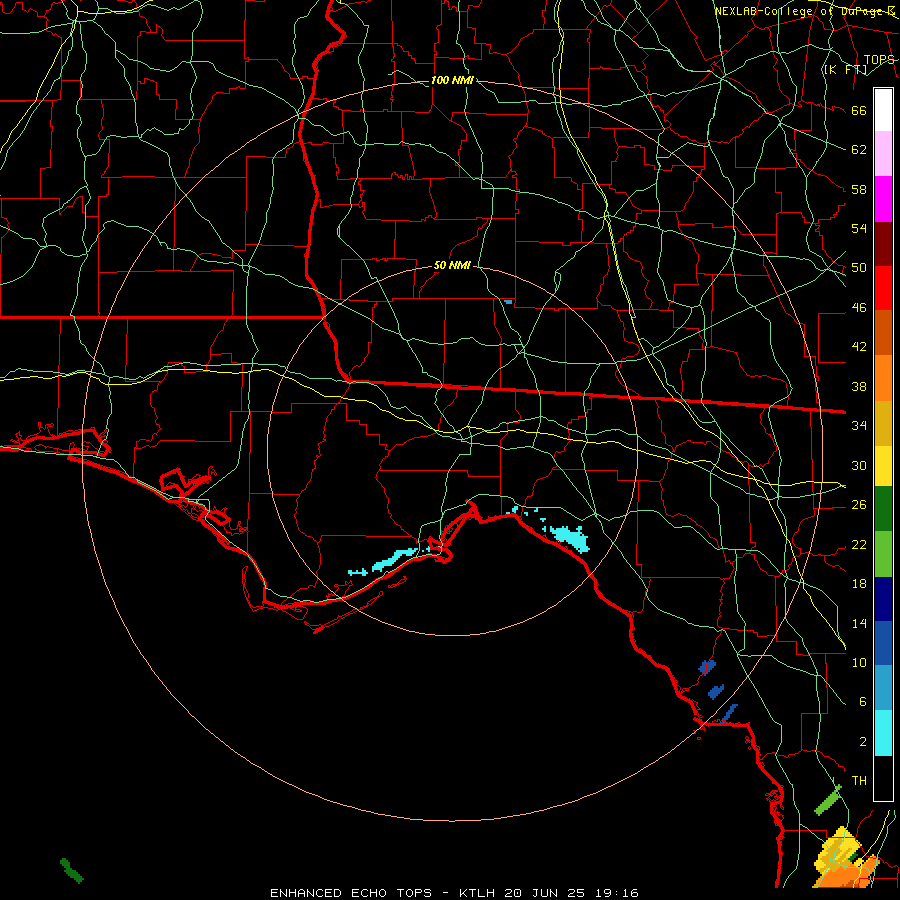Click the '2' legend value
The width and height of the screenshot is (900, 900).
click(862, 742)
